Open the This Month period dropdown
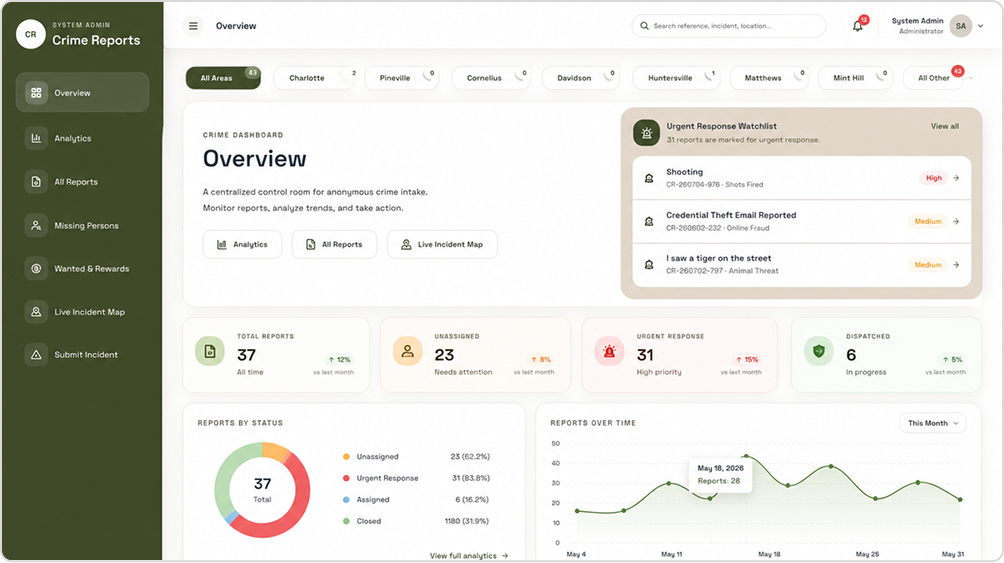This screenshot has height=563, width=1004. (x=933, y=423)
